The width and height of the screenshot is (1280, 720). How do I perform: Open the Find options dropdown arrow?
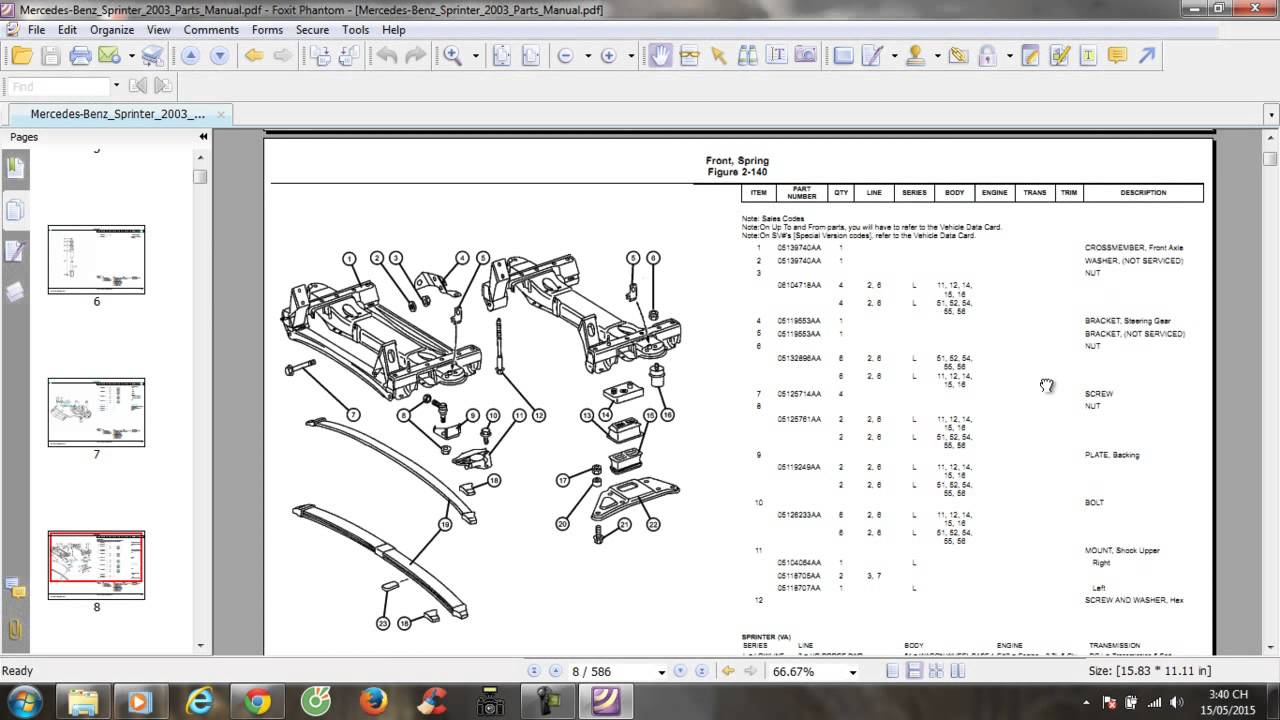click(116, 86)
